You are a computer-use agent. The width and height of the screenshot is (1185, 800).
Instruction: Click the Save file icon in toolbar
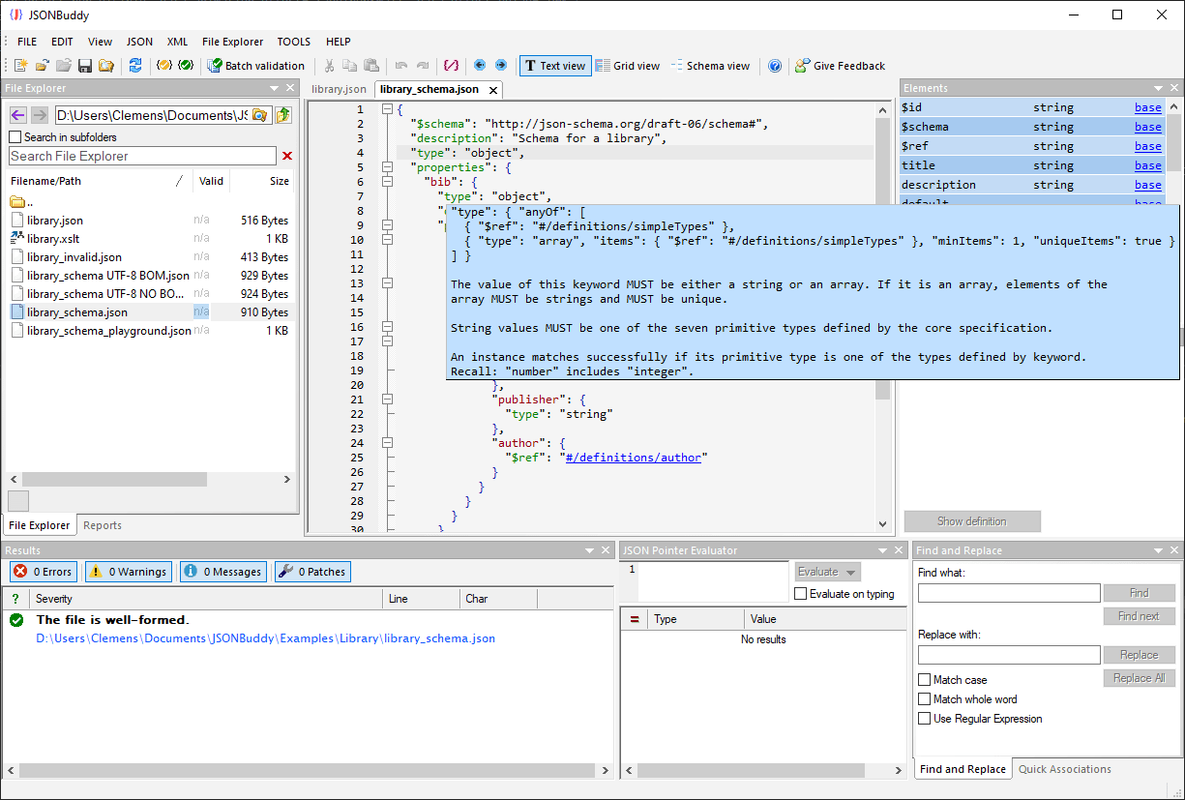(x=85, y=66)
